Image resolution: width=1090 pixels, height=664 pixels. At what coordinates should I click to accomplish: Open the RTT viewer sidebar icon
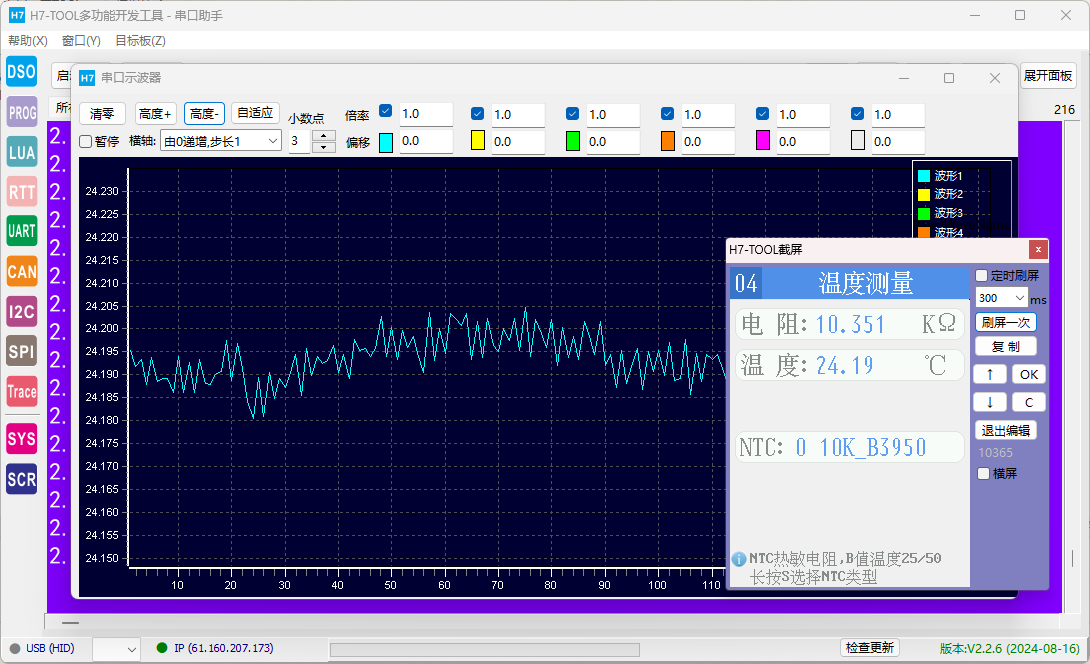[22, 192]
